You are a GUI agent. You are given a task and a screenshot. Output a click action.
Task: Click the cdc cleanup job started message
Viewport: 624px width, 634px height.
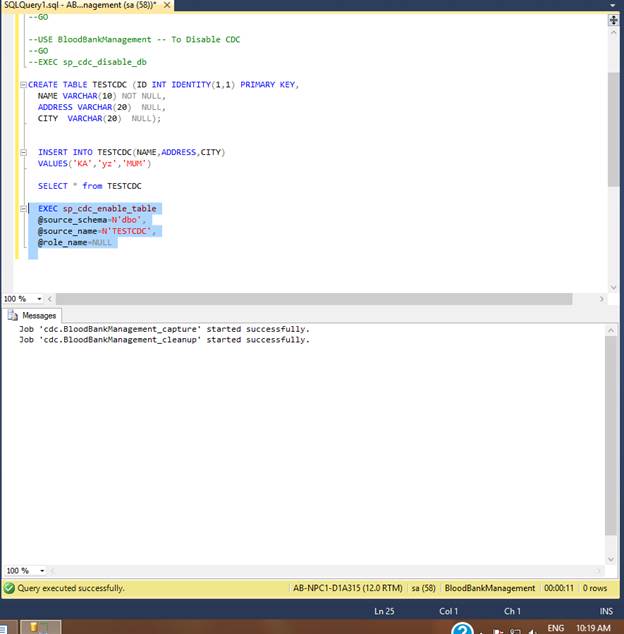[164, 340]
